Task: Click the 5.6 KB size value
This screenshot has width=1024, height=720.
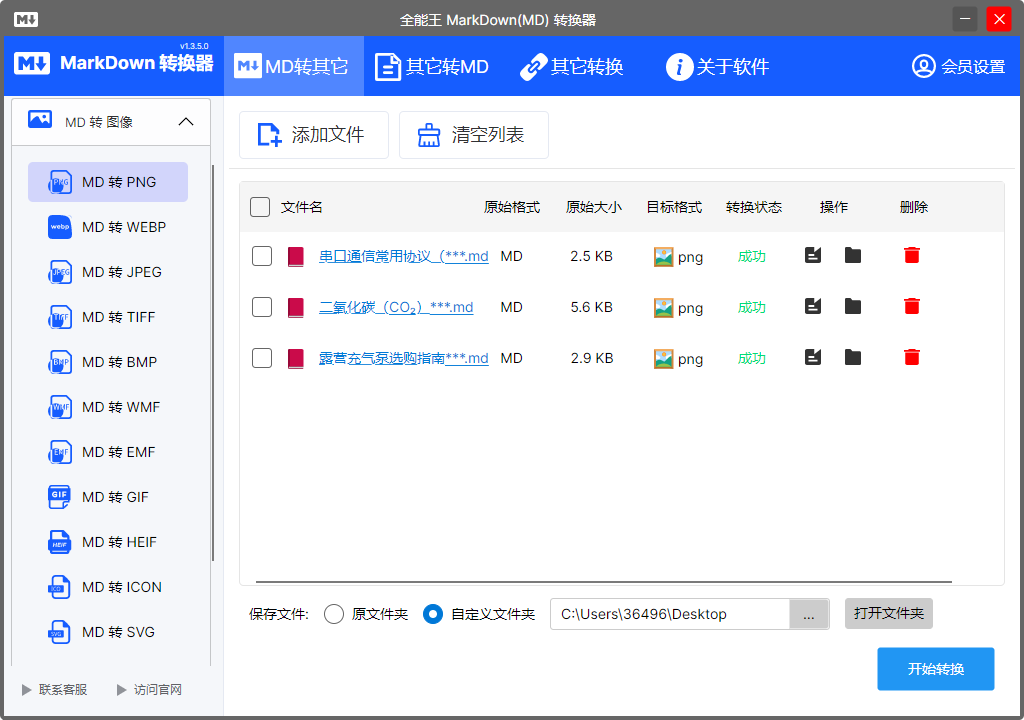Action: [x=592, y=307]
